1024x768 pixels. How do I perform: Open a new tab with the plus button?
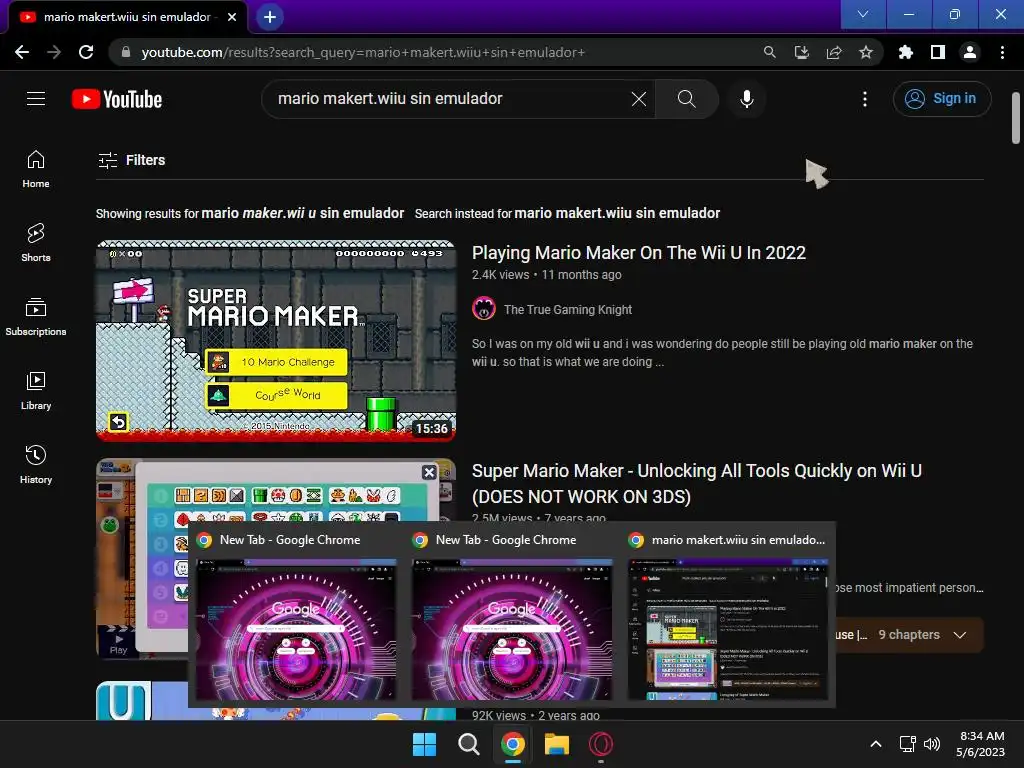[x=270, y=17]
